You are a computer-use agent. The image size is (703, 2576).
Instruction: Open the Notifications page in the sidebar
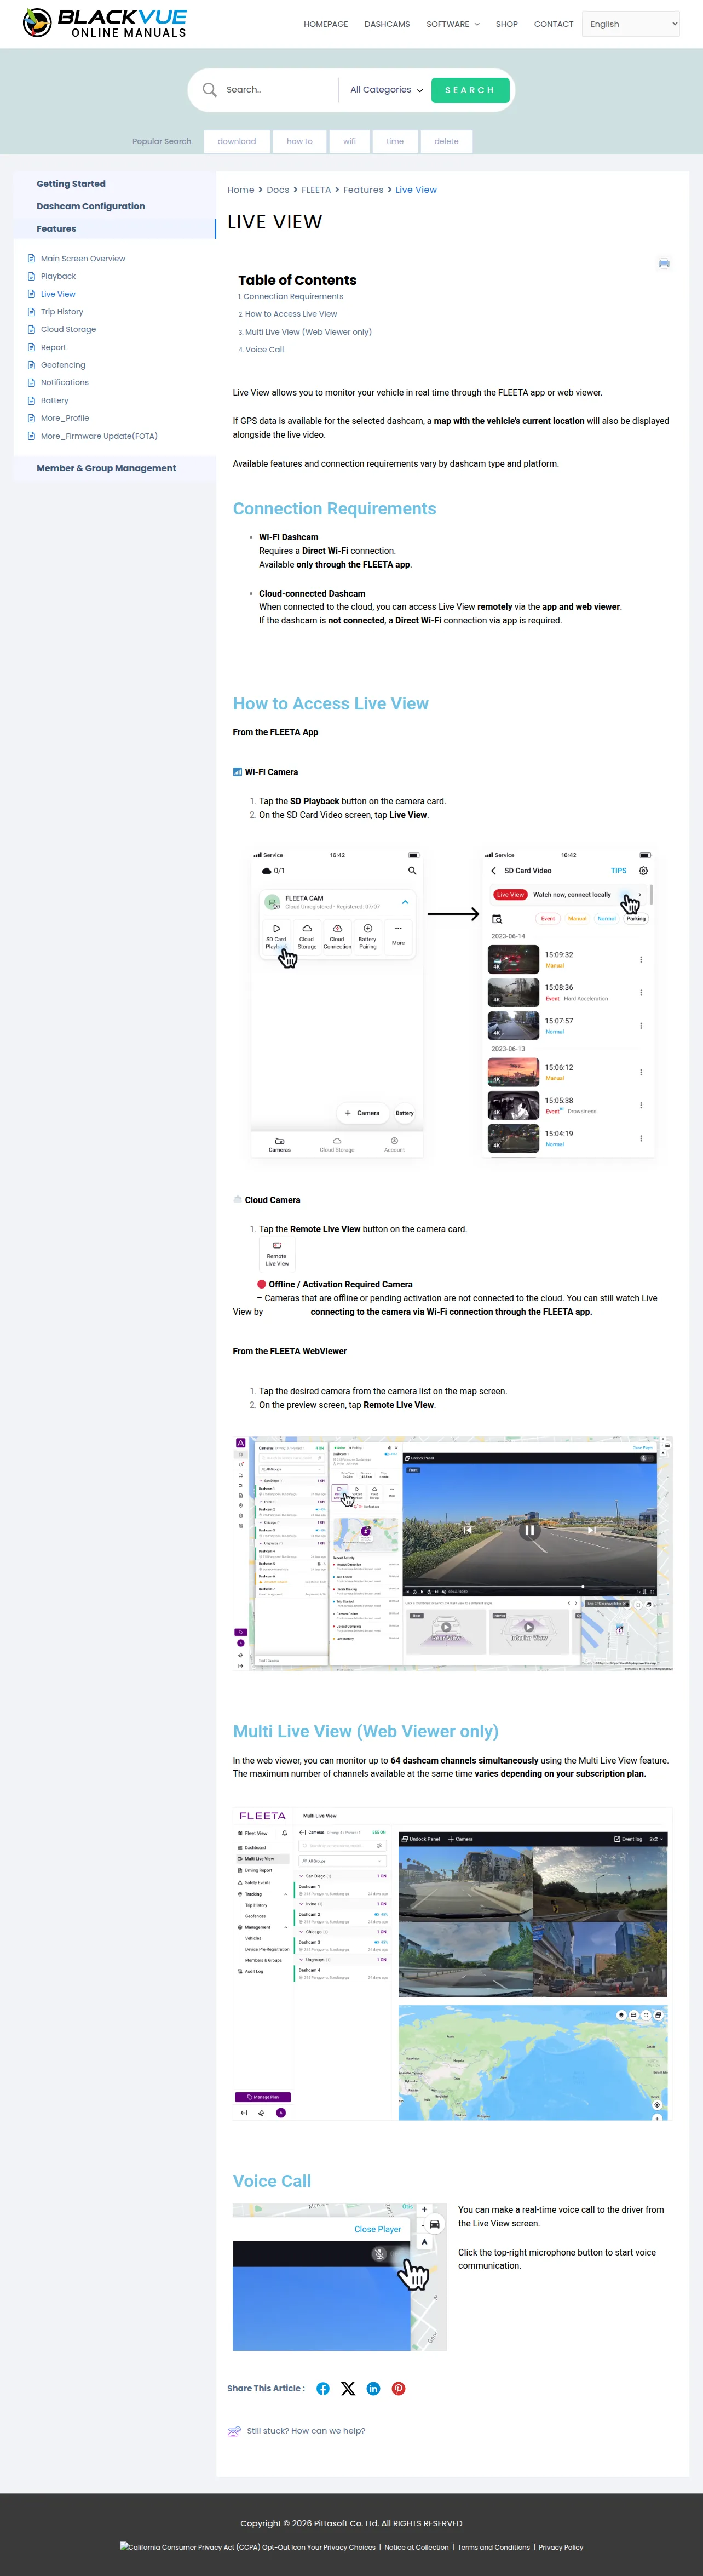[x=65, y=382]
